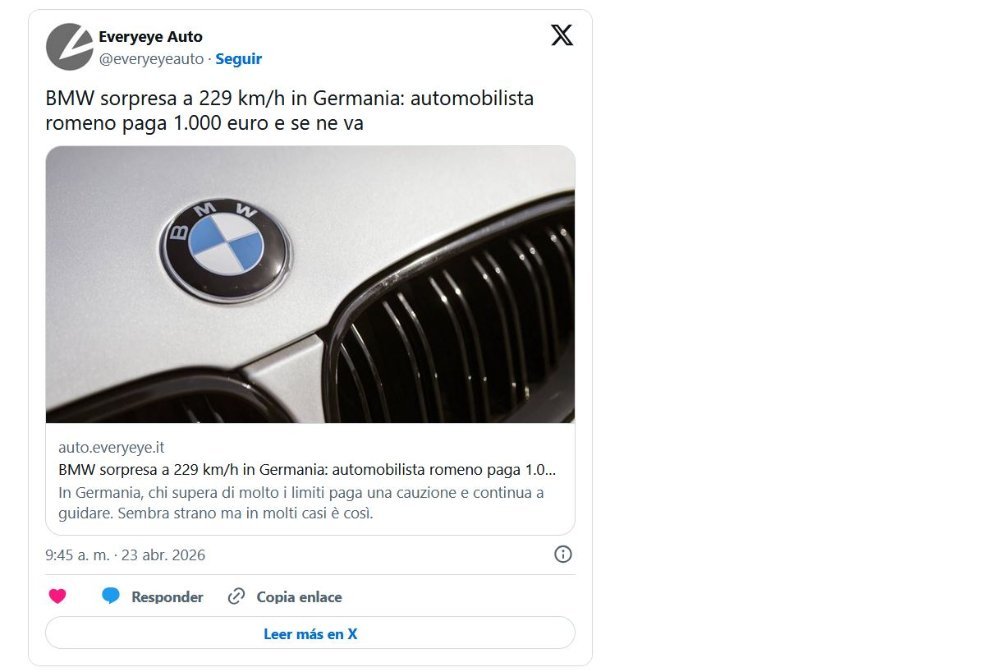
Task: Like the post with the heart icon
Action: click(x=57, y=597)
